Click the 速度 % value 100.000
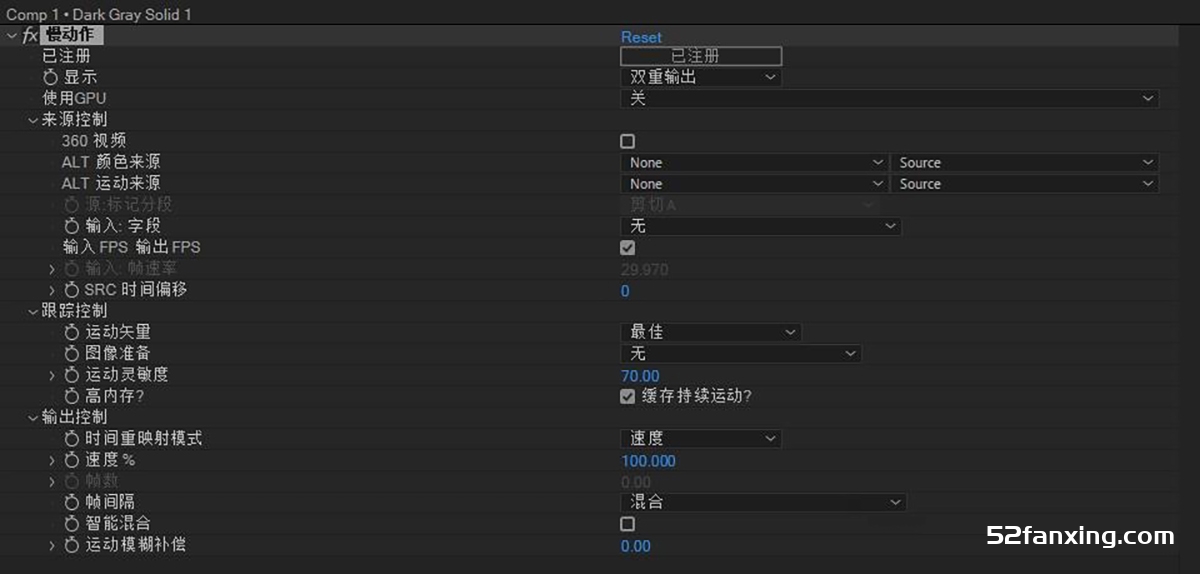This screenshot has height=574, width=1200. [x=648, y=461]
